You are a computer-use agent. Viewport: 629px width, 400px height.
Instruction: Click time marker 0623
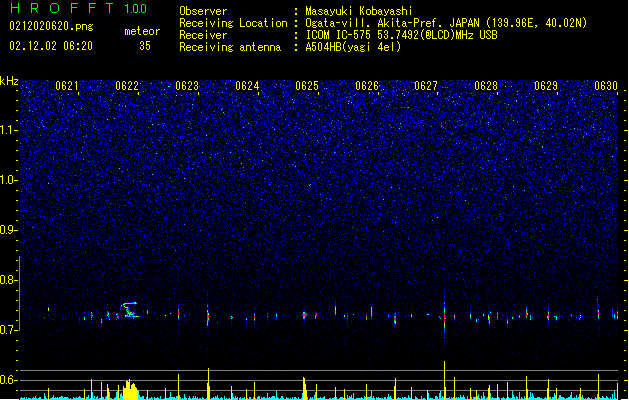click(187, 86)
